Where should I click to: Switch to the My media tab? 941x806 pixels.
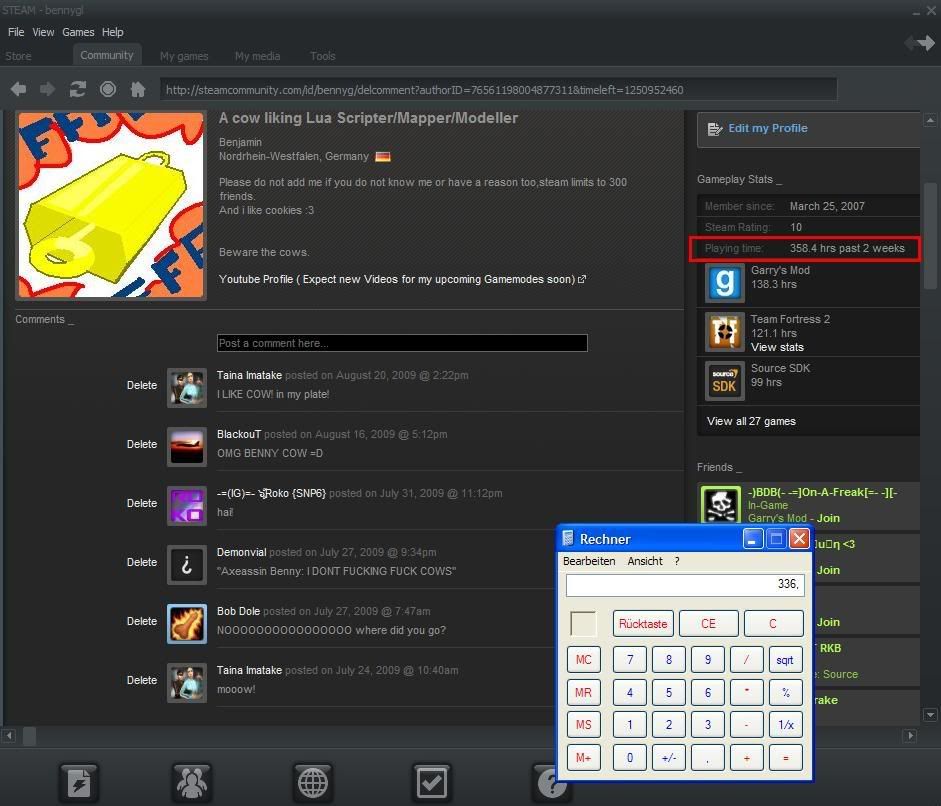pyautogui.click(x=257, y=56)
